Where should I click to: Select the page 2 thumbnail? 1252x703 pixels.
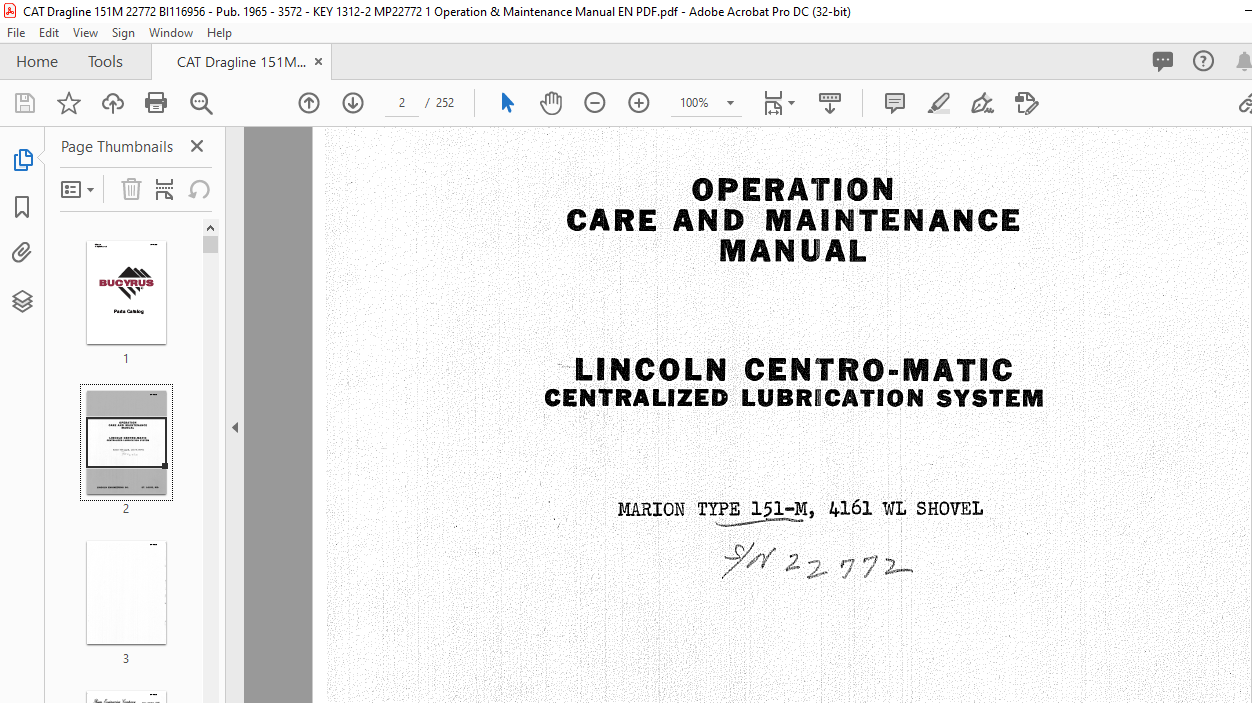tap(126, 442)
